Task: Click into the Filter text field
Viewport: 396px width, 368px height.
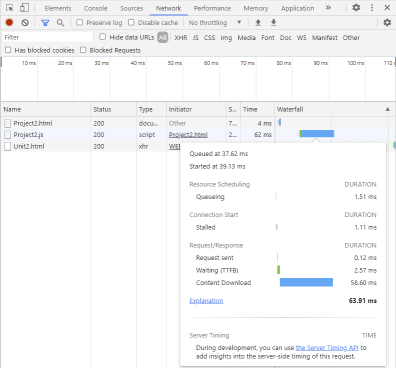Action: coord(48,37)
